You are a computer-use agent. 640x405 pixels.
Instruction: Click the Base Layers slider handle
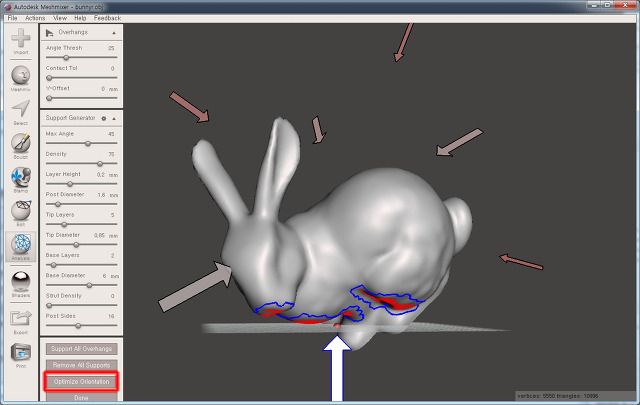point(53,265)
